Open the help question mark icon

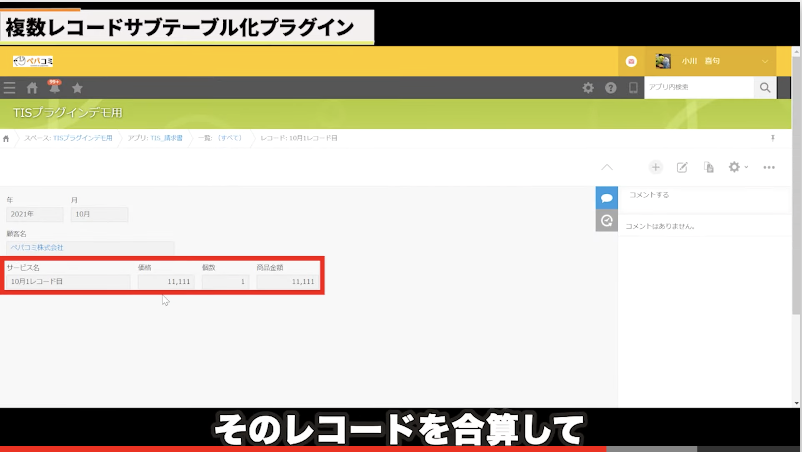click(610, 88)
